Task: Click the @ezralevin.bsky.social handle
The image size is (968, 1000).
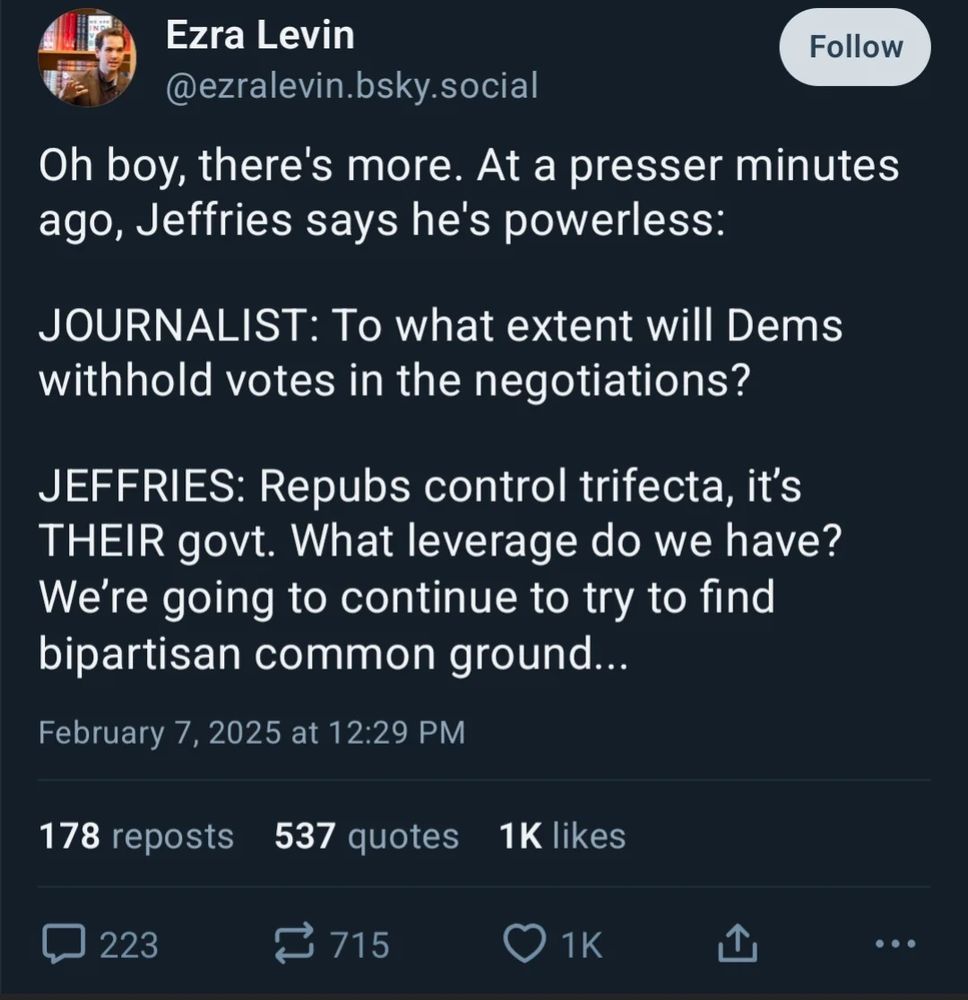Action: 351,86
